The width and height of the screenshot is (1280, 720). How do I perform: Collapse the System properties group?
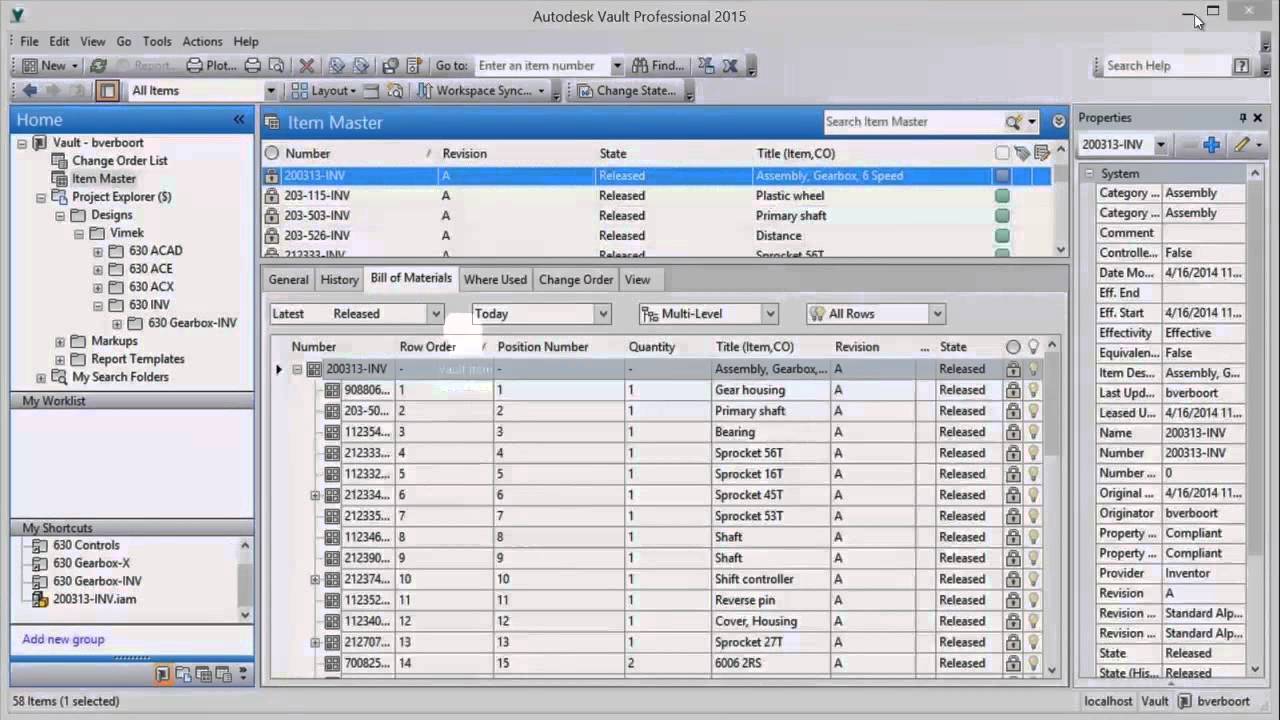click(x=1089, y=174)
